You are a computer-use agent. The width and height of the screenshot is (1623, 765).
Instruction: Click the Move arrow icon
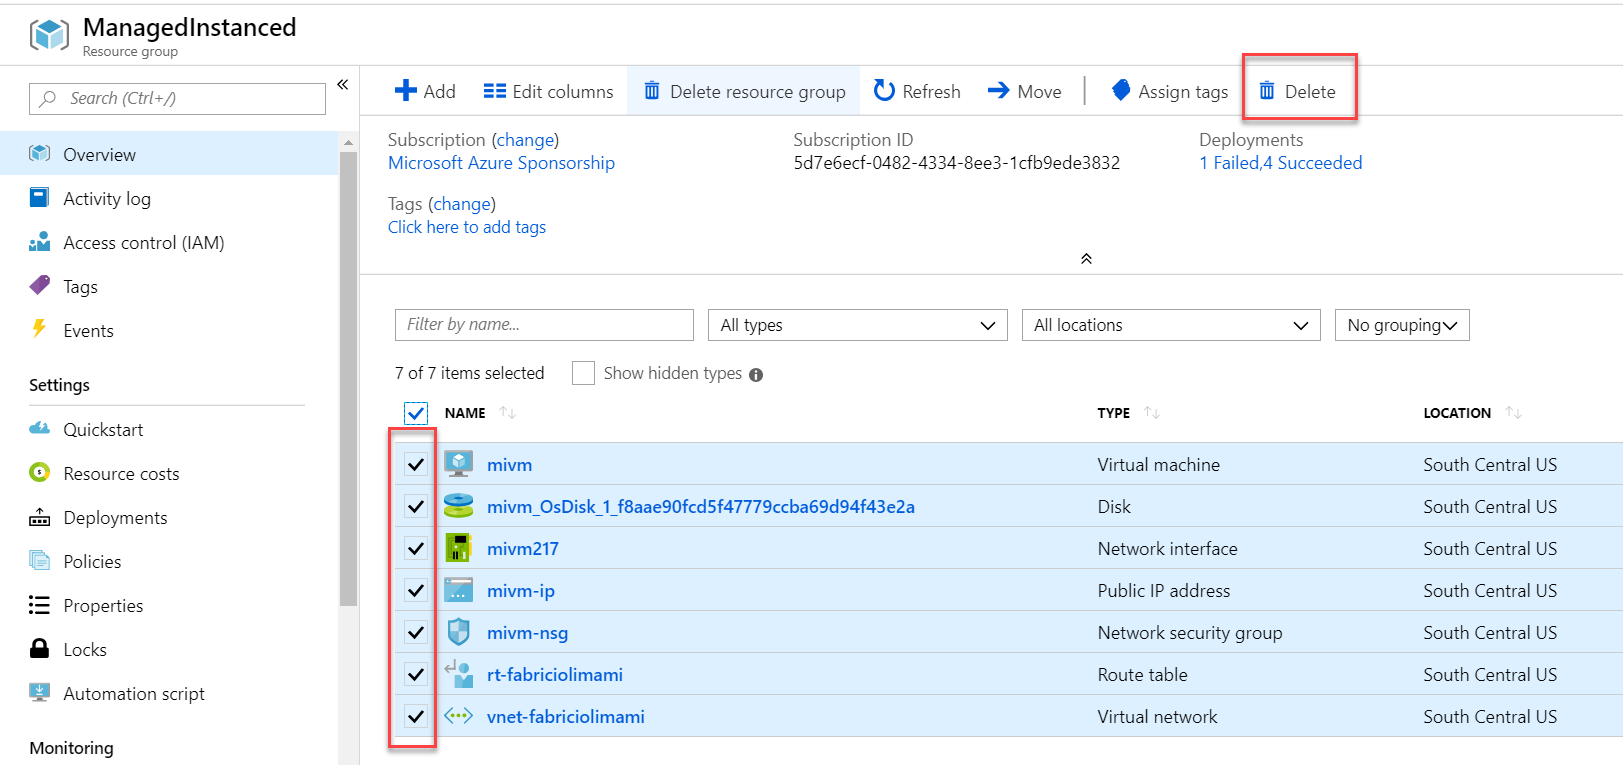click(x=998, y=91)
